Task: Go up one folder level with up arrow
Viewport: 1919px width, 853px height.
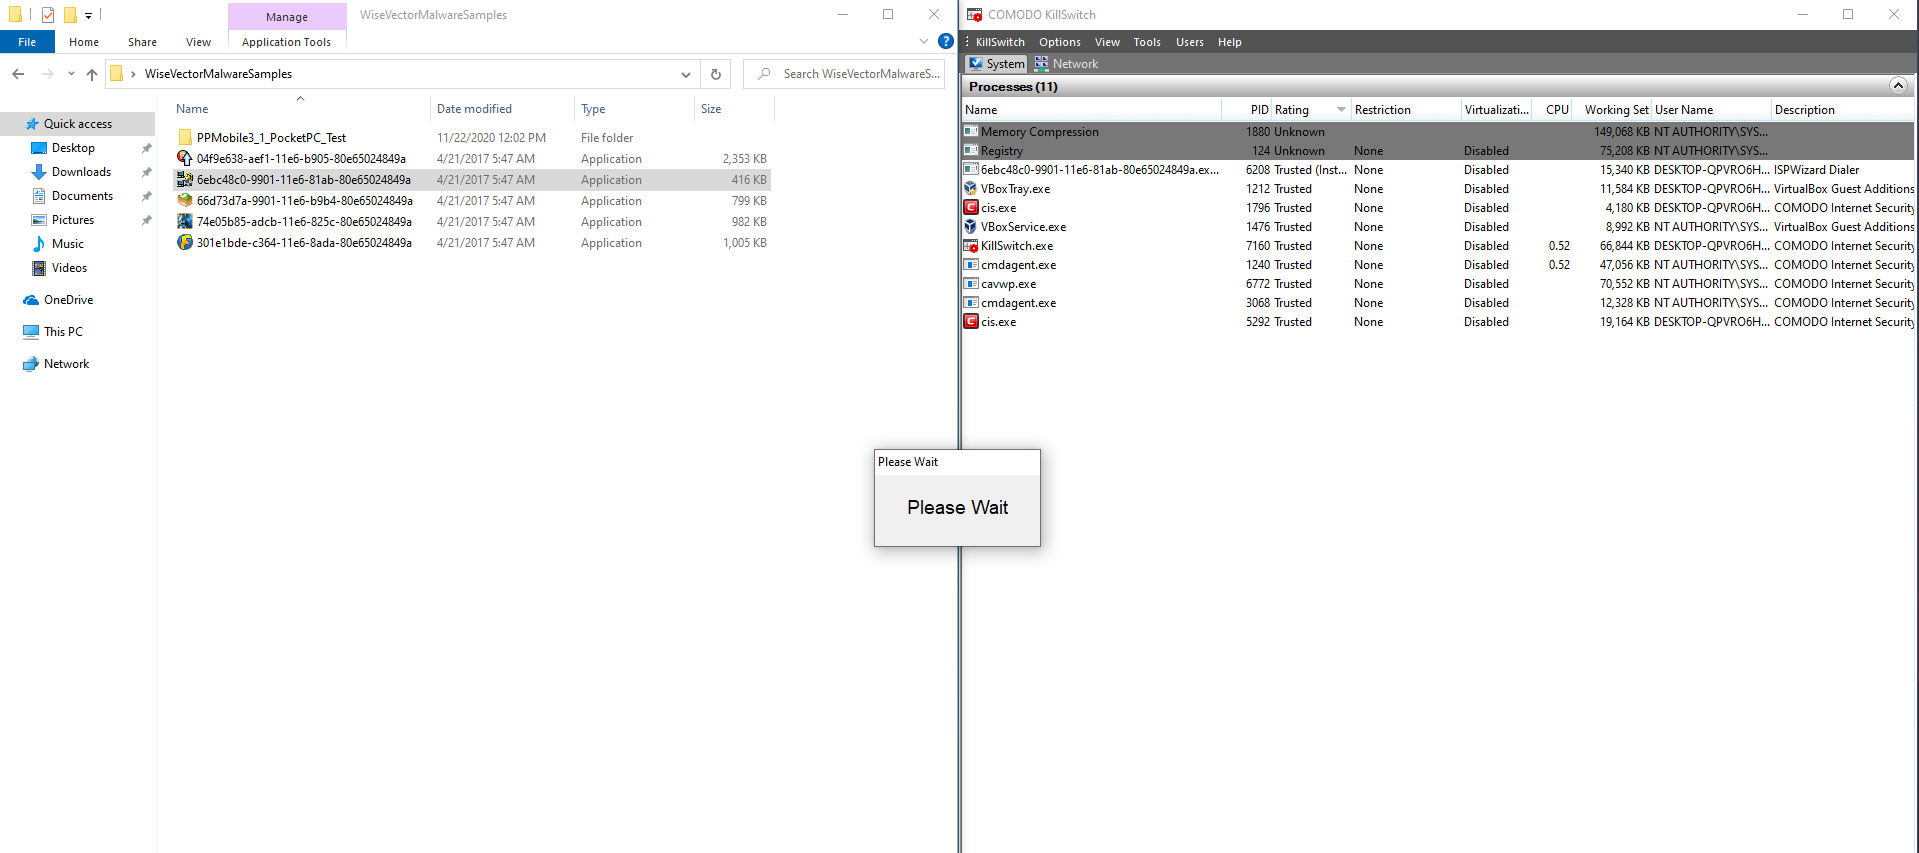Action: (92, 74)
